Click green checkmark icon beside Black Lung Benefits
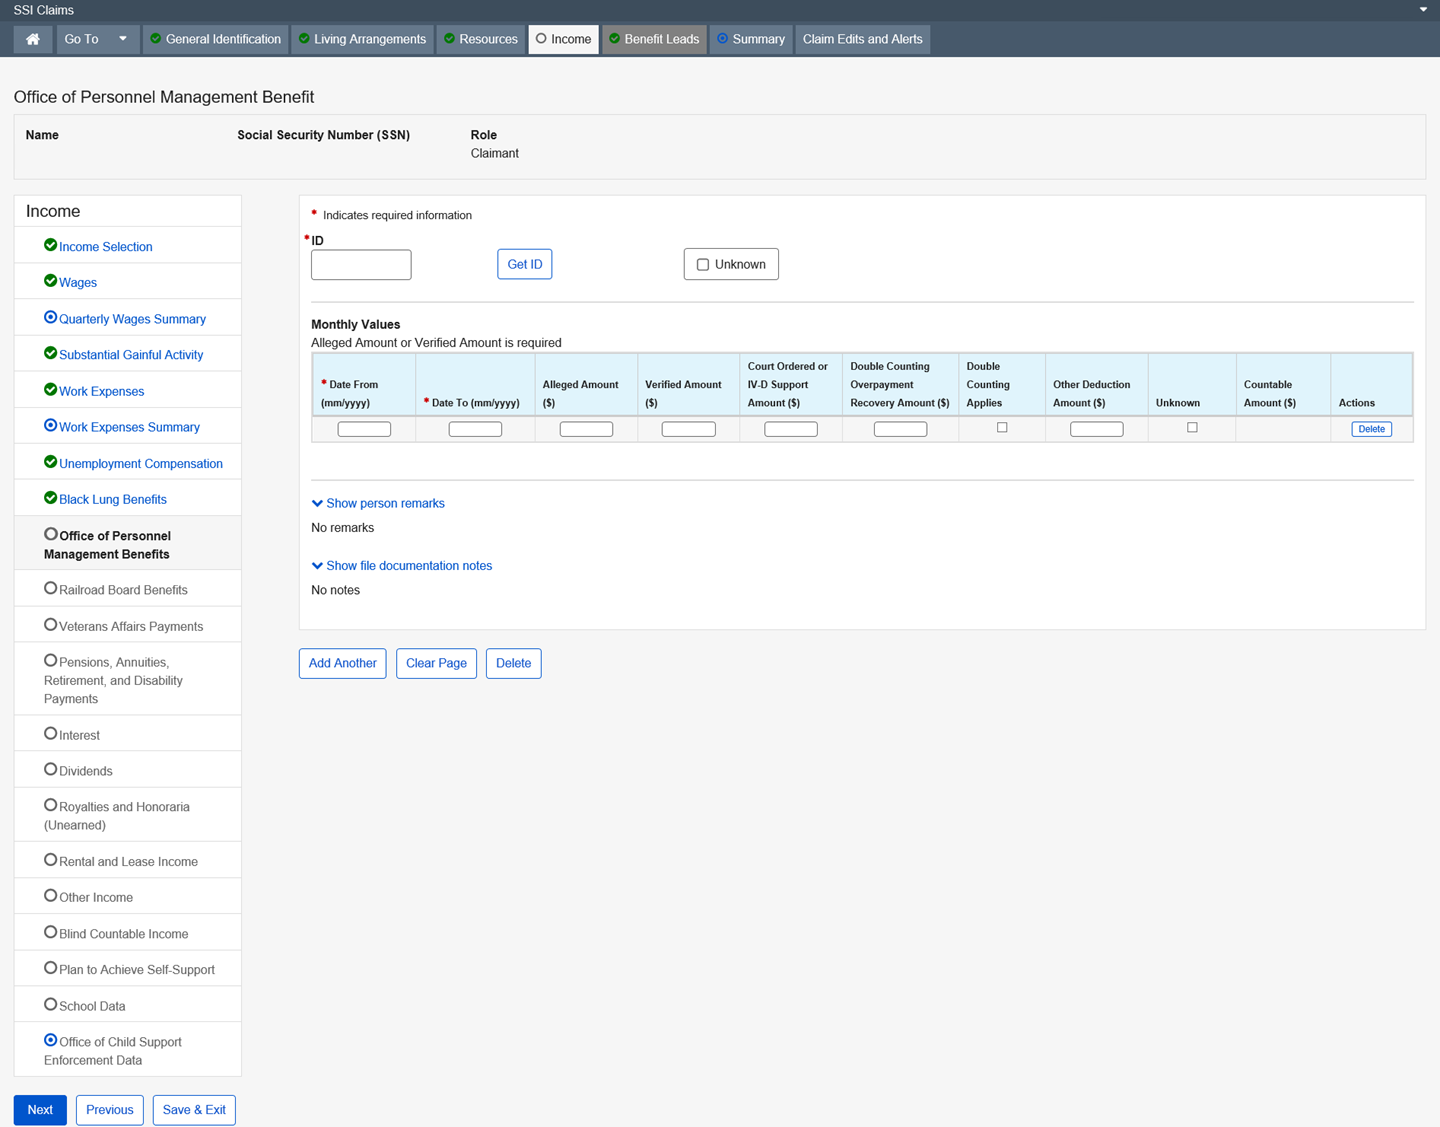 tap(50, 498)
